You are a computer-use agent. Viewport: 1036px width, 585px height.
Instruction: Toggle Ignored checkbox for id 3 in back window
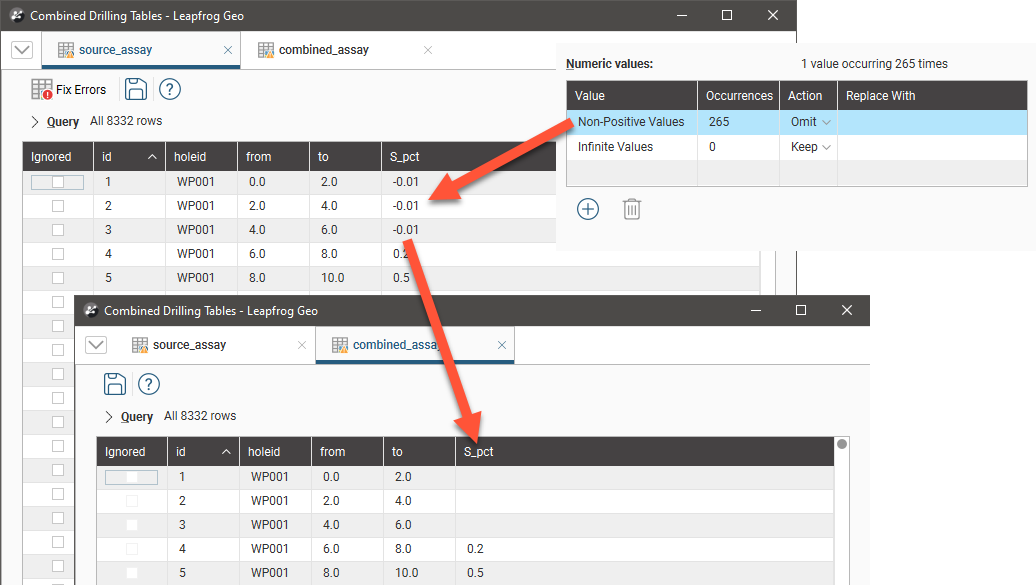tap(58, 230)
